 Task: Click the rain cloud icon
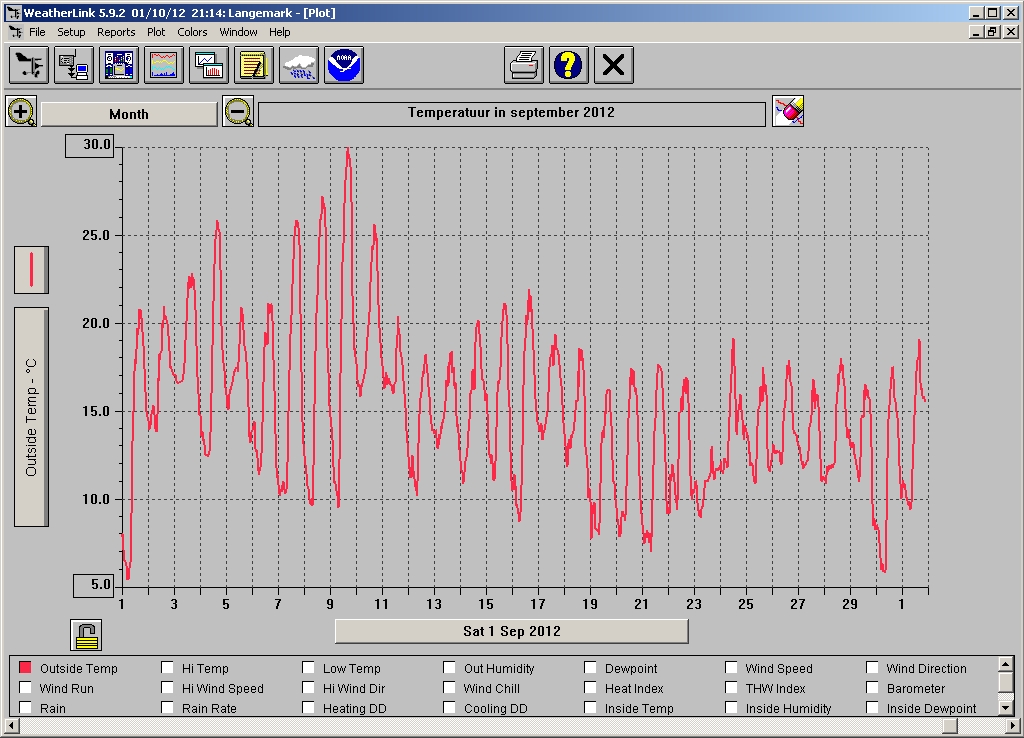[x=299, y=65]
